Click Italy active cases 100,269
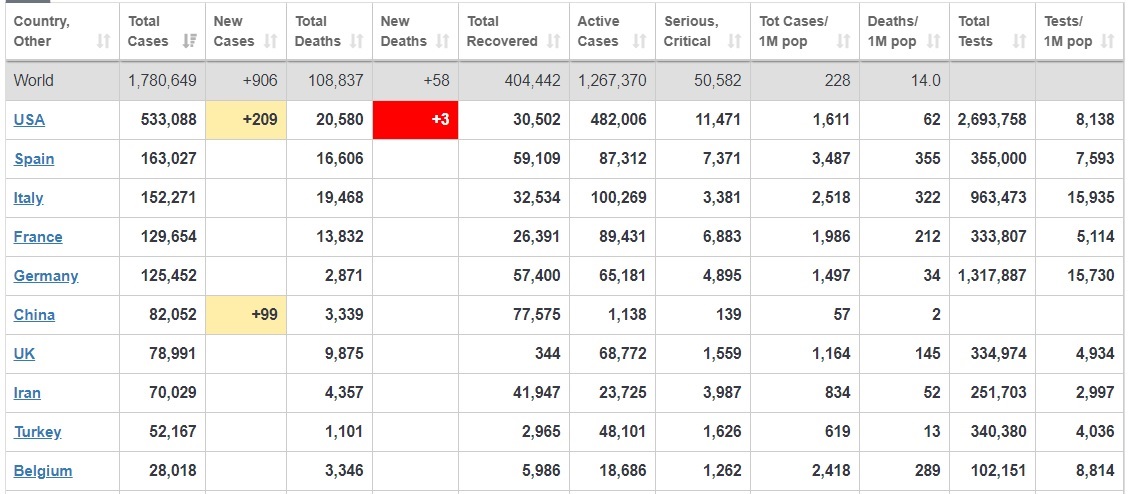This screenshot has height=494, width=1133. 619,197
